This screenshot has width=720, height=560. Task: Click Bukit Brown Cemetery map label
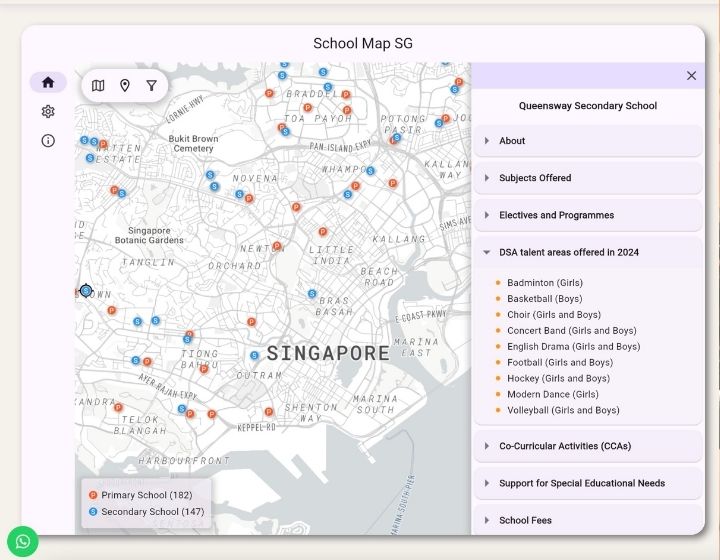click(193, 144)
